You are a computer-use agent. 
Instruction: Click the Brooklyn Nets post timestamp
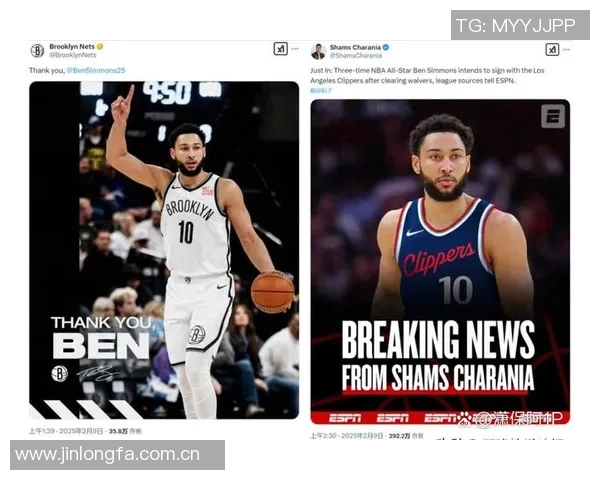pos(66,431)
